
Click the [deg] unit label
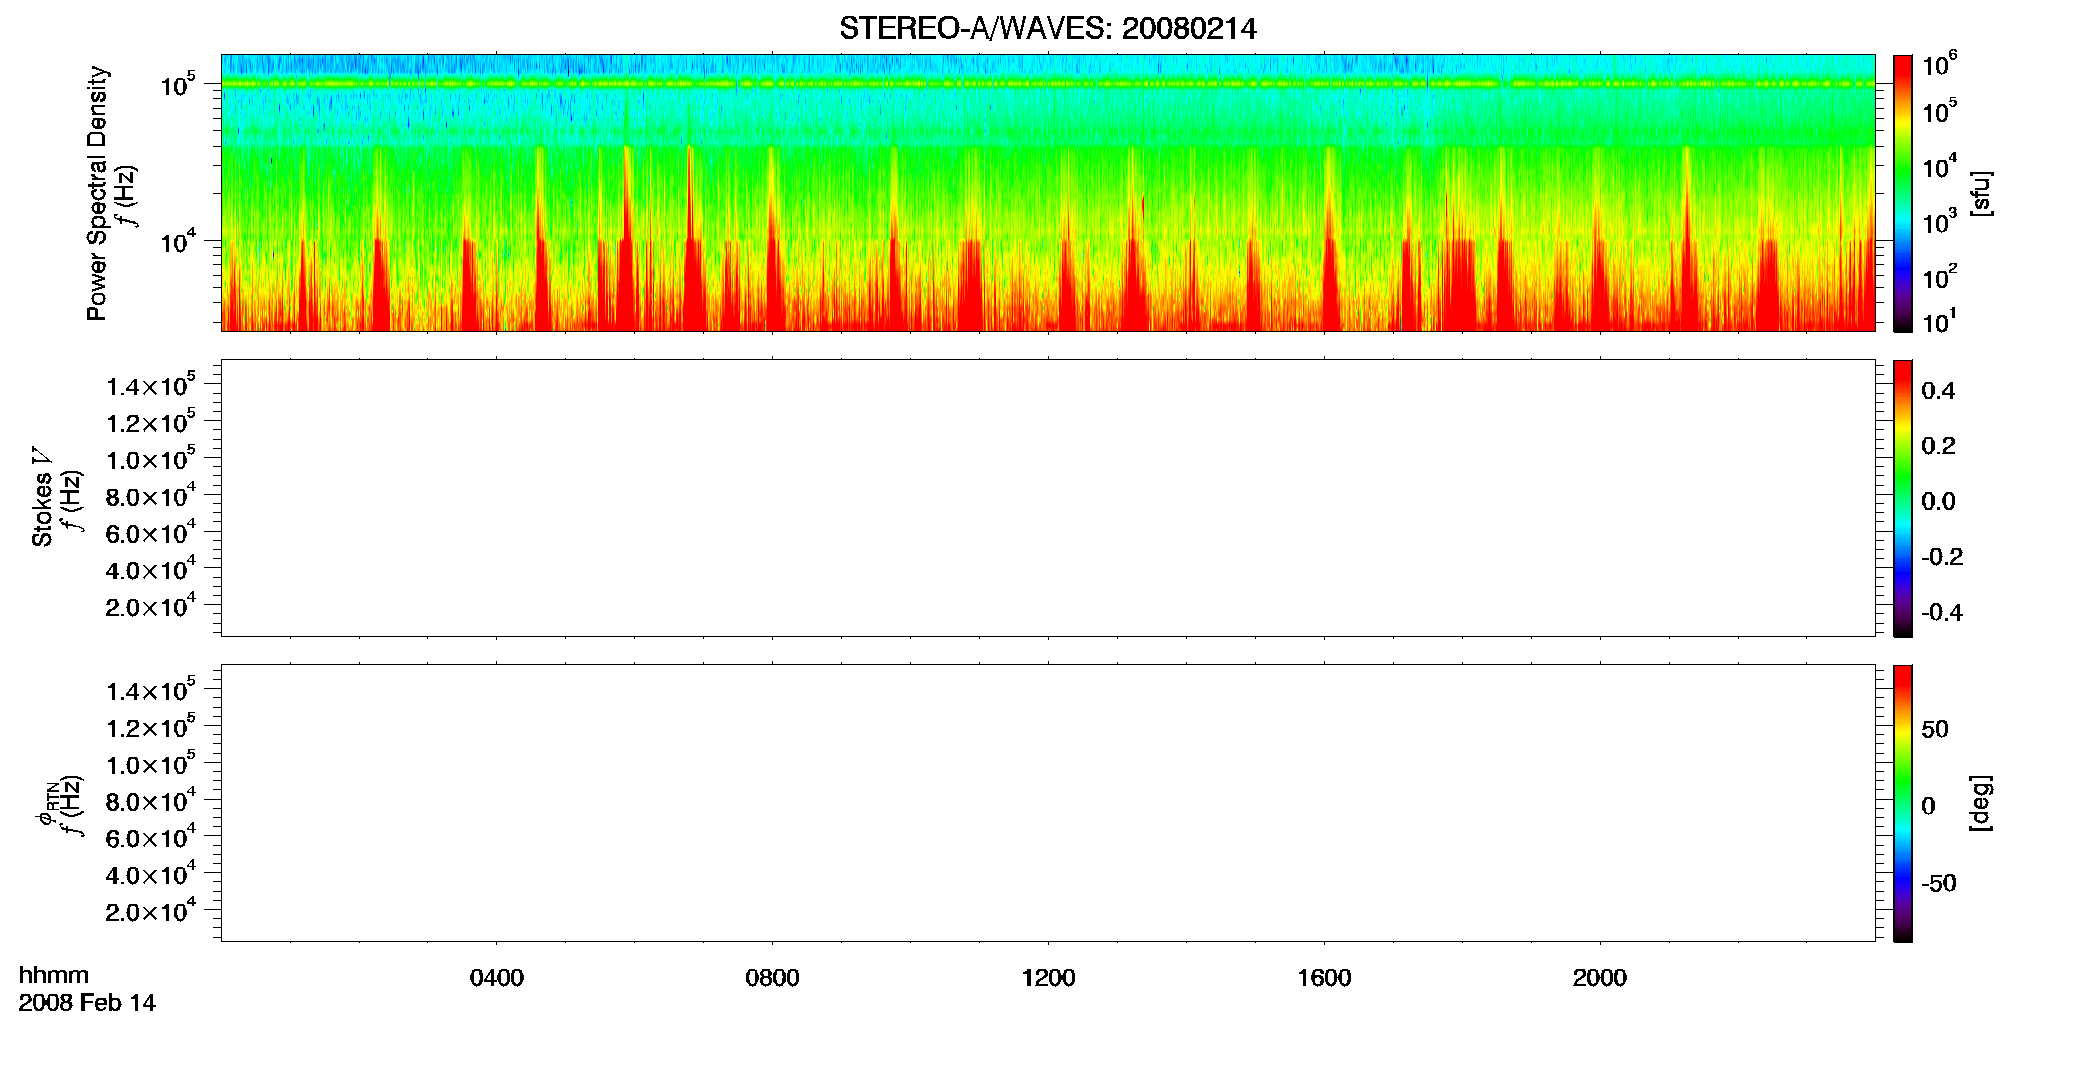tap(1981, 803)
